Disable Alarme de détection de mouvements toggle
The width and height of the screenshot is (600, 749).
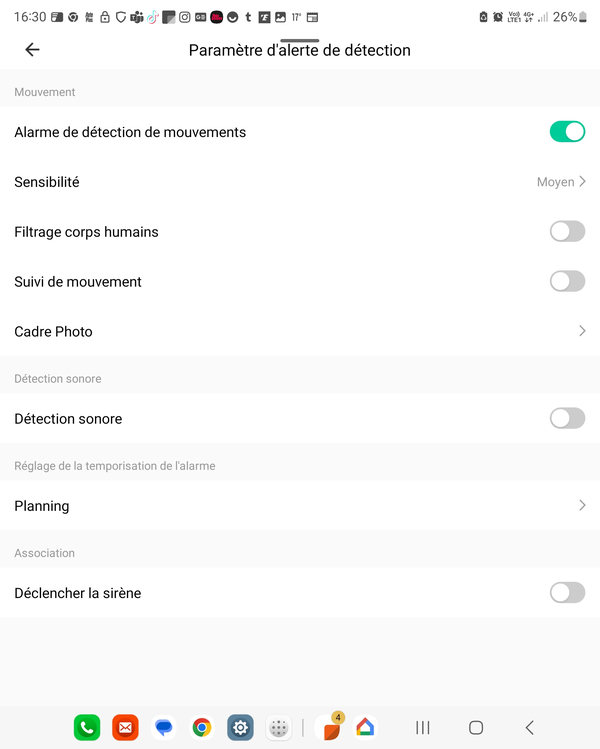(x=567, y=132)
